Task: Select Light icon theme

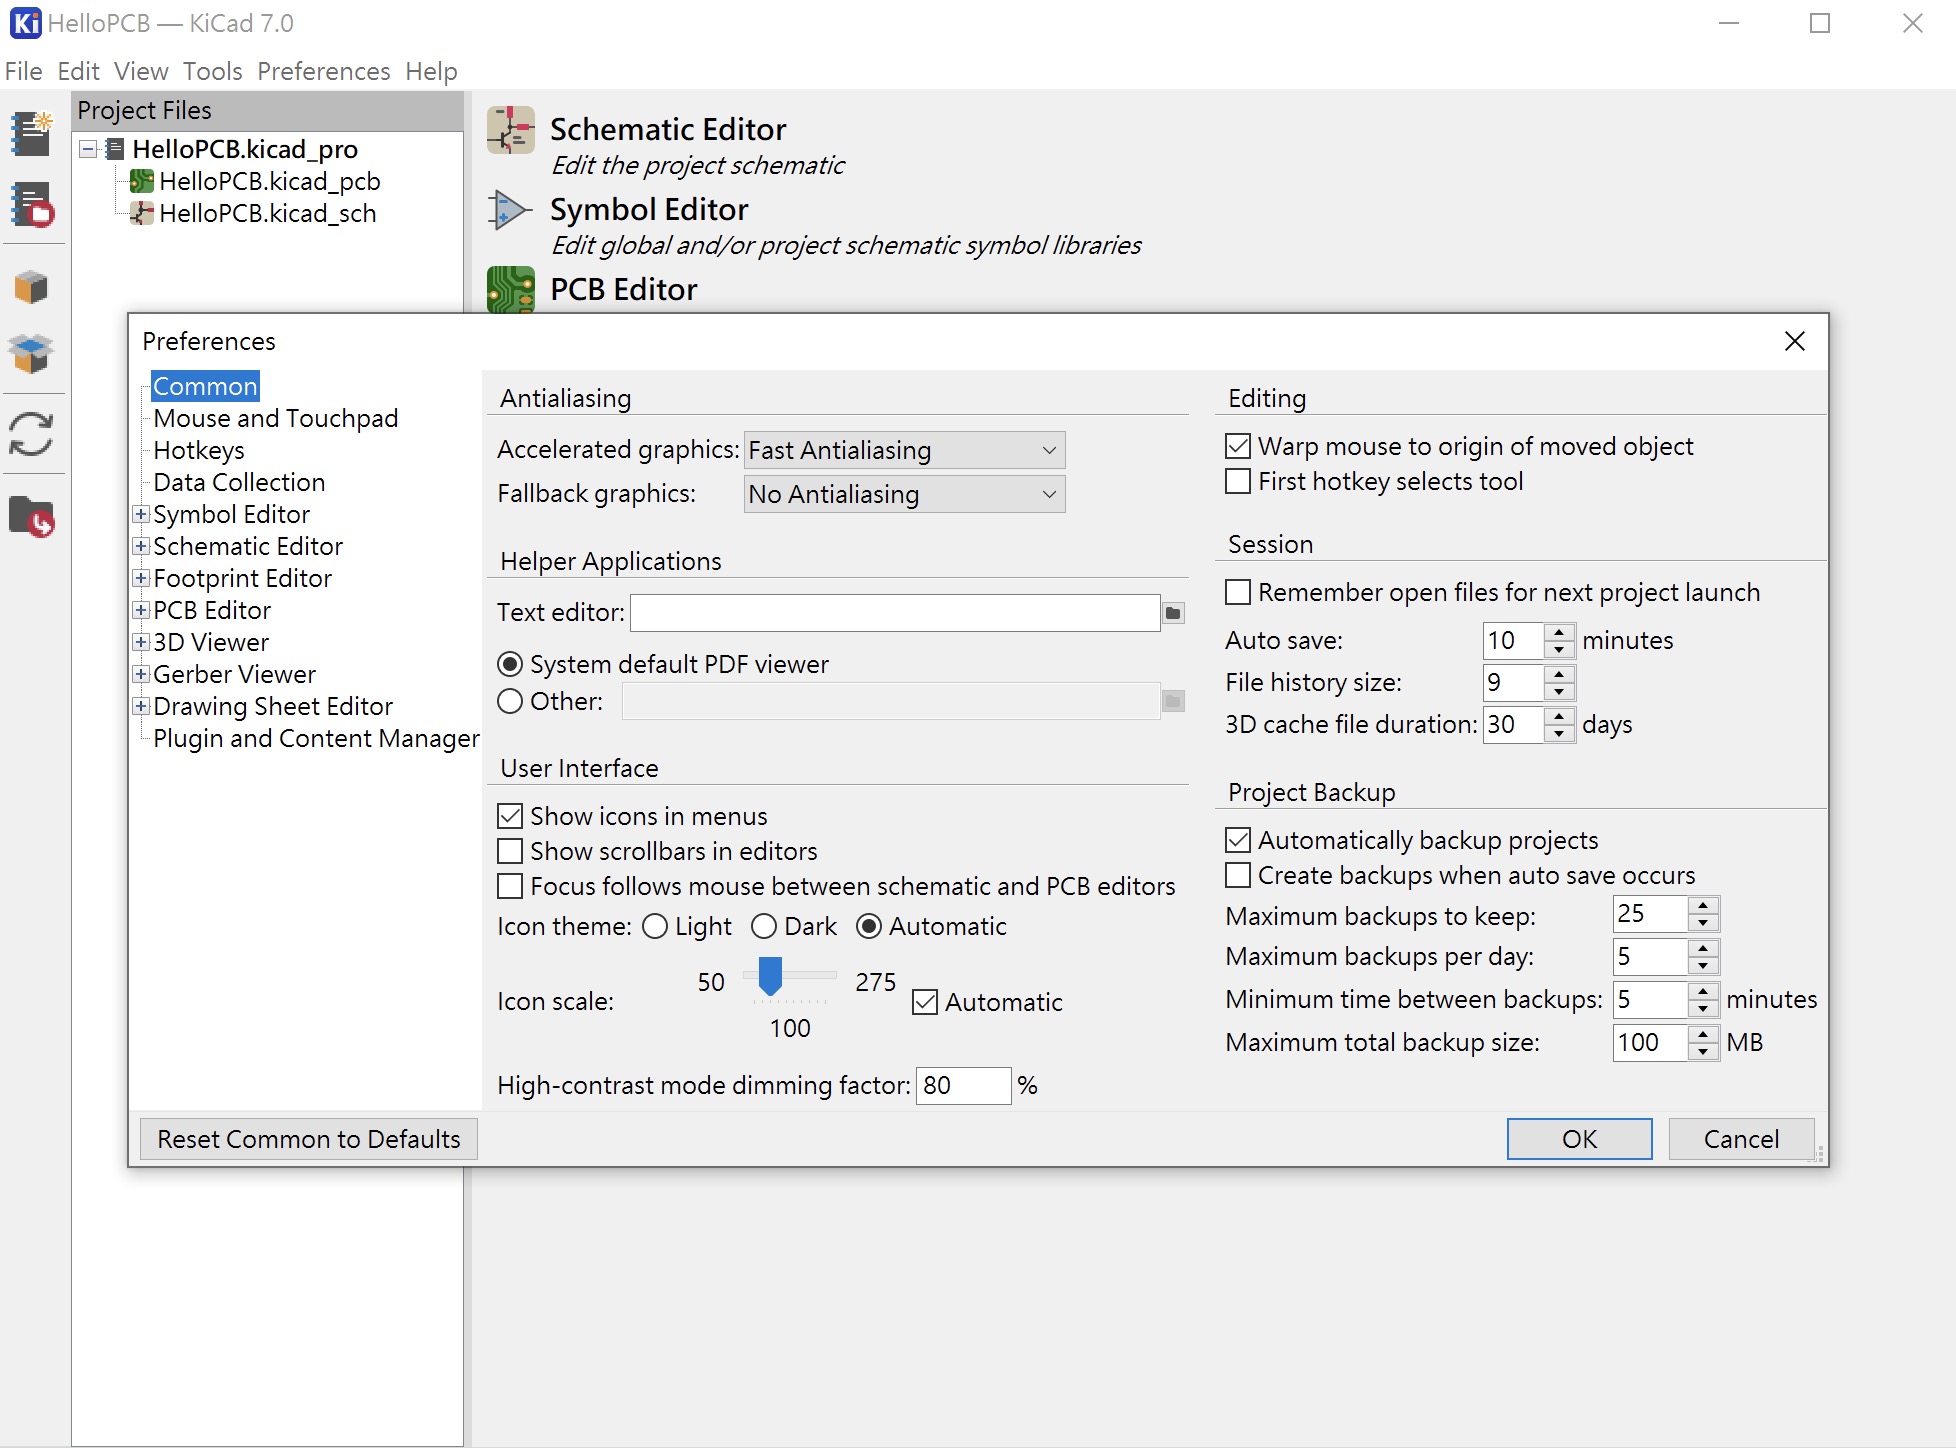Action: (655, 927)
